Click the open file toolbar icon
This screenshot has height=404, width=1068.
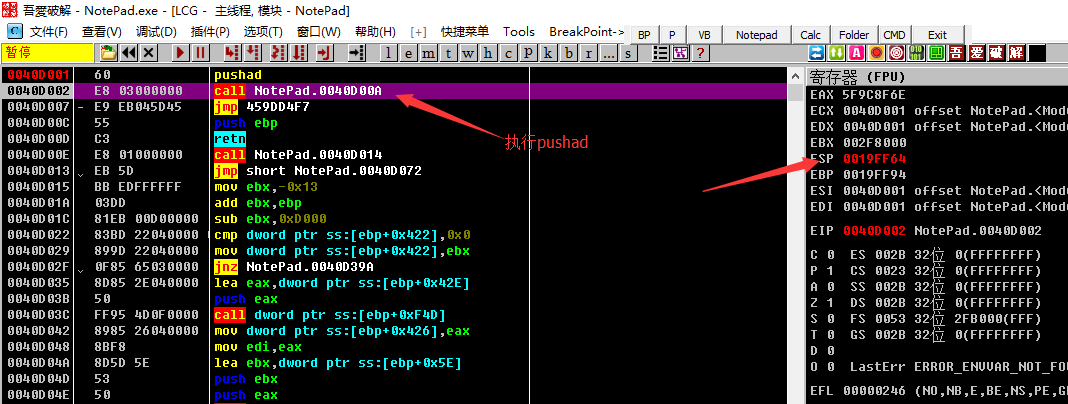click(x=108, y=52)
